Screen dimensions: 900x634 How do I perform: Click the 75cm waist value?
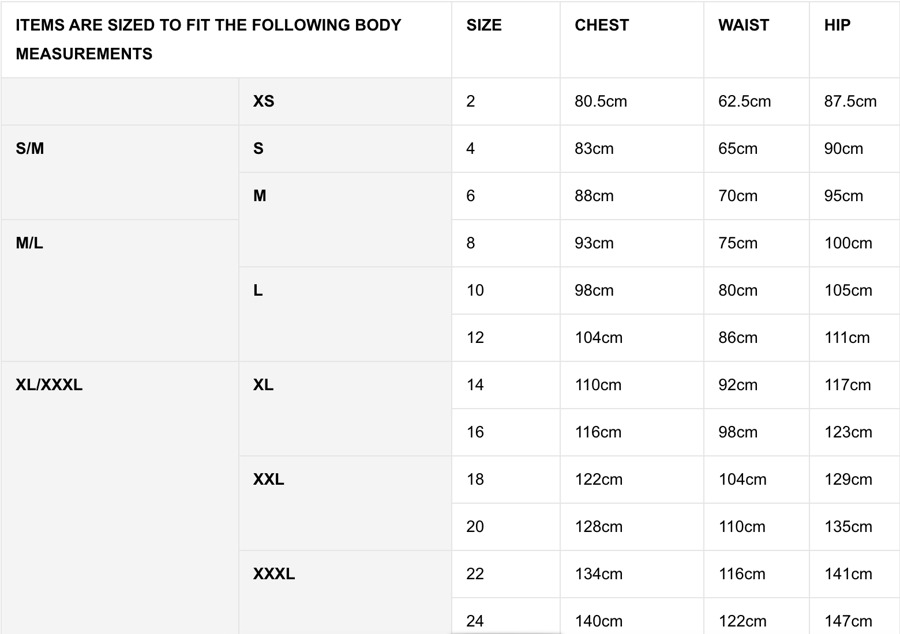point(738,243)
